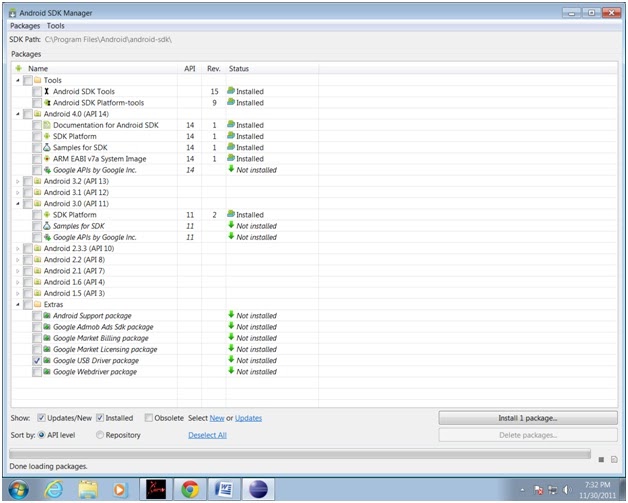
Task: Click the SDK Platform icon under Android 3.0
Action: click(47, 215)
